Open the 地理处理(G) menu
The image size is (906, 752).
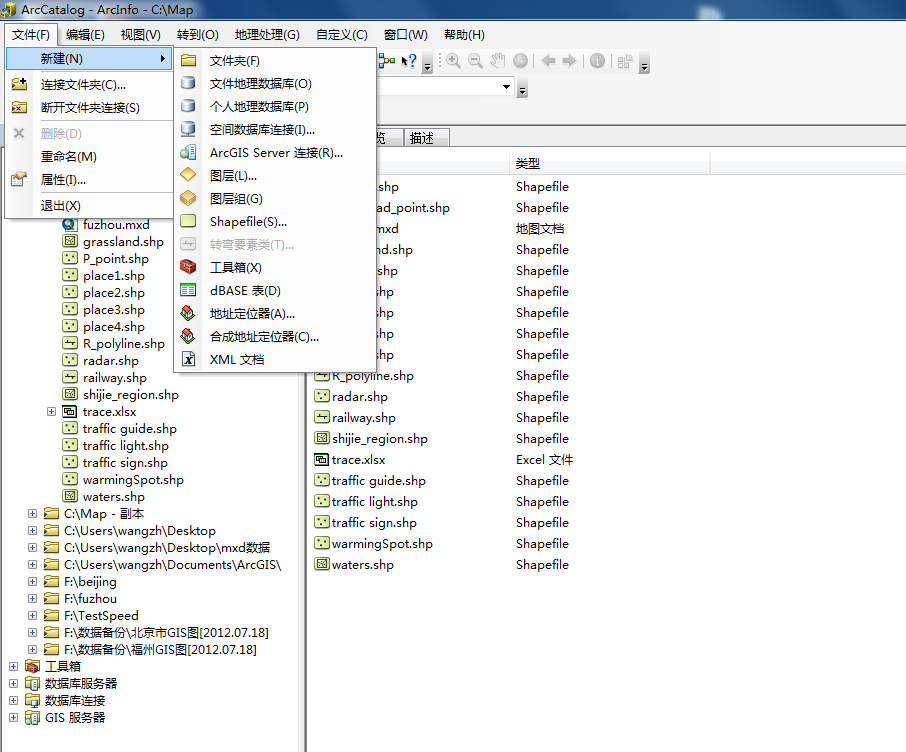click(267, 35)
